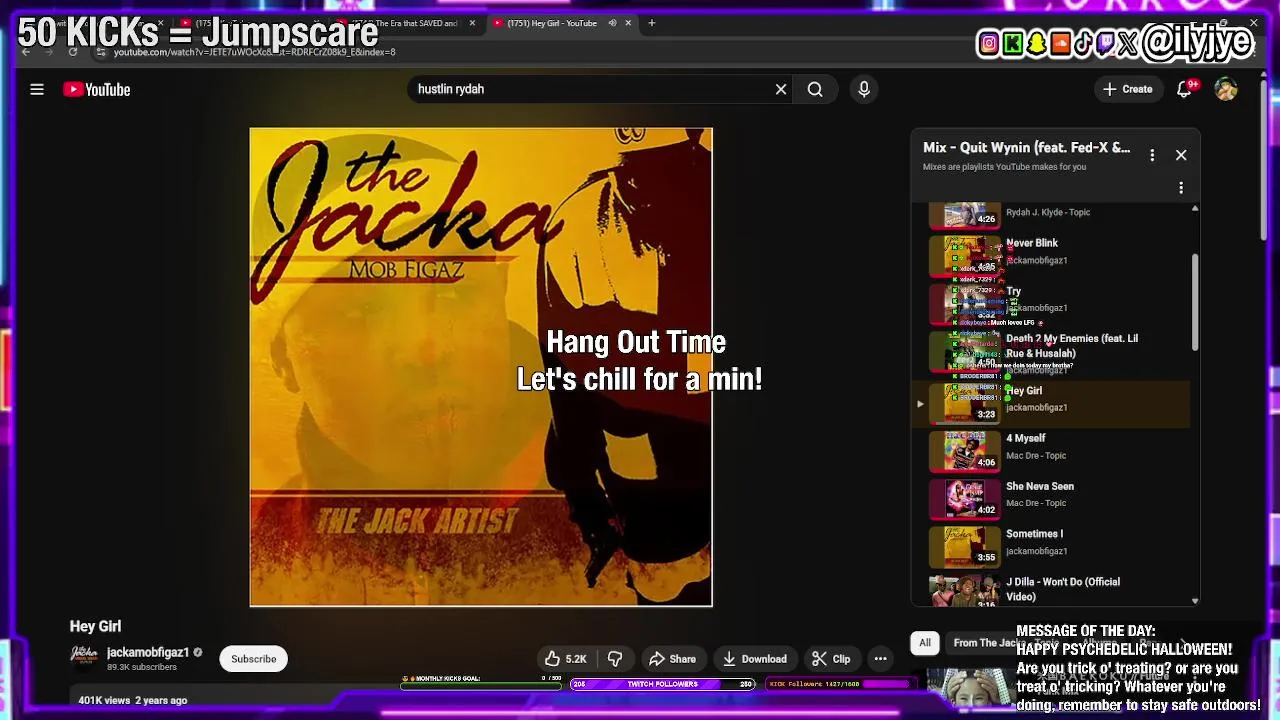Click the page's vertical scrollbar
The width and height of the screenshot is (1280, 720).
pyautogui.click(x=1264, y=160)
